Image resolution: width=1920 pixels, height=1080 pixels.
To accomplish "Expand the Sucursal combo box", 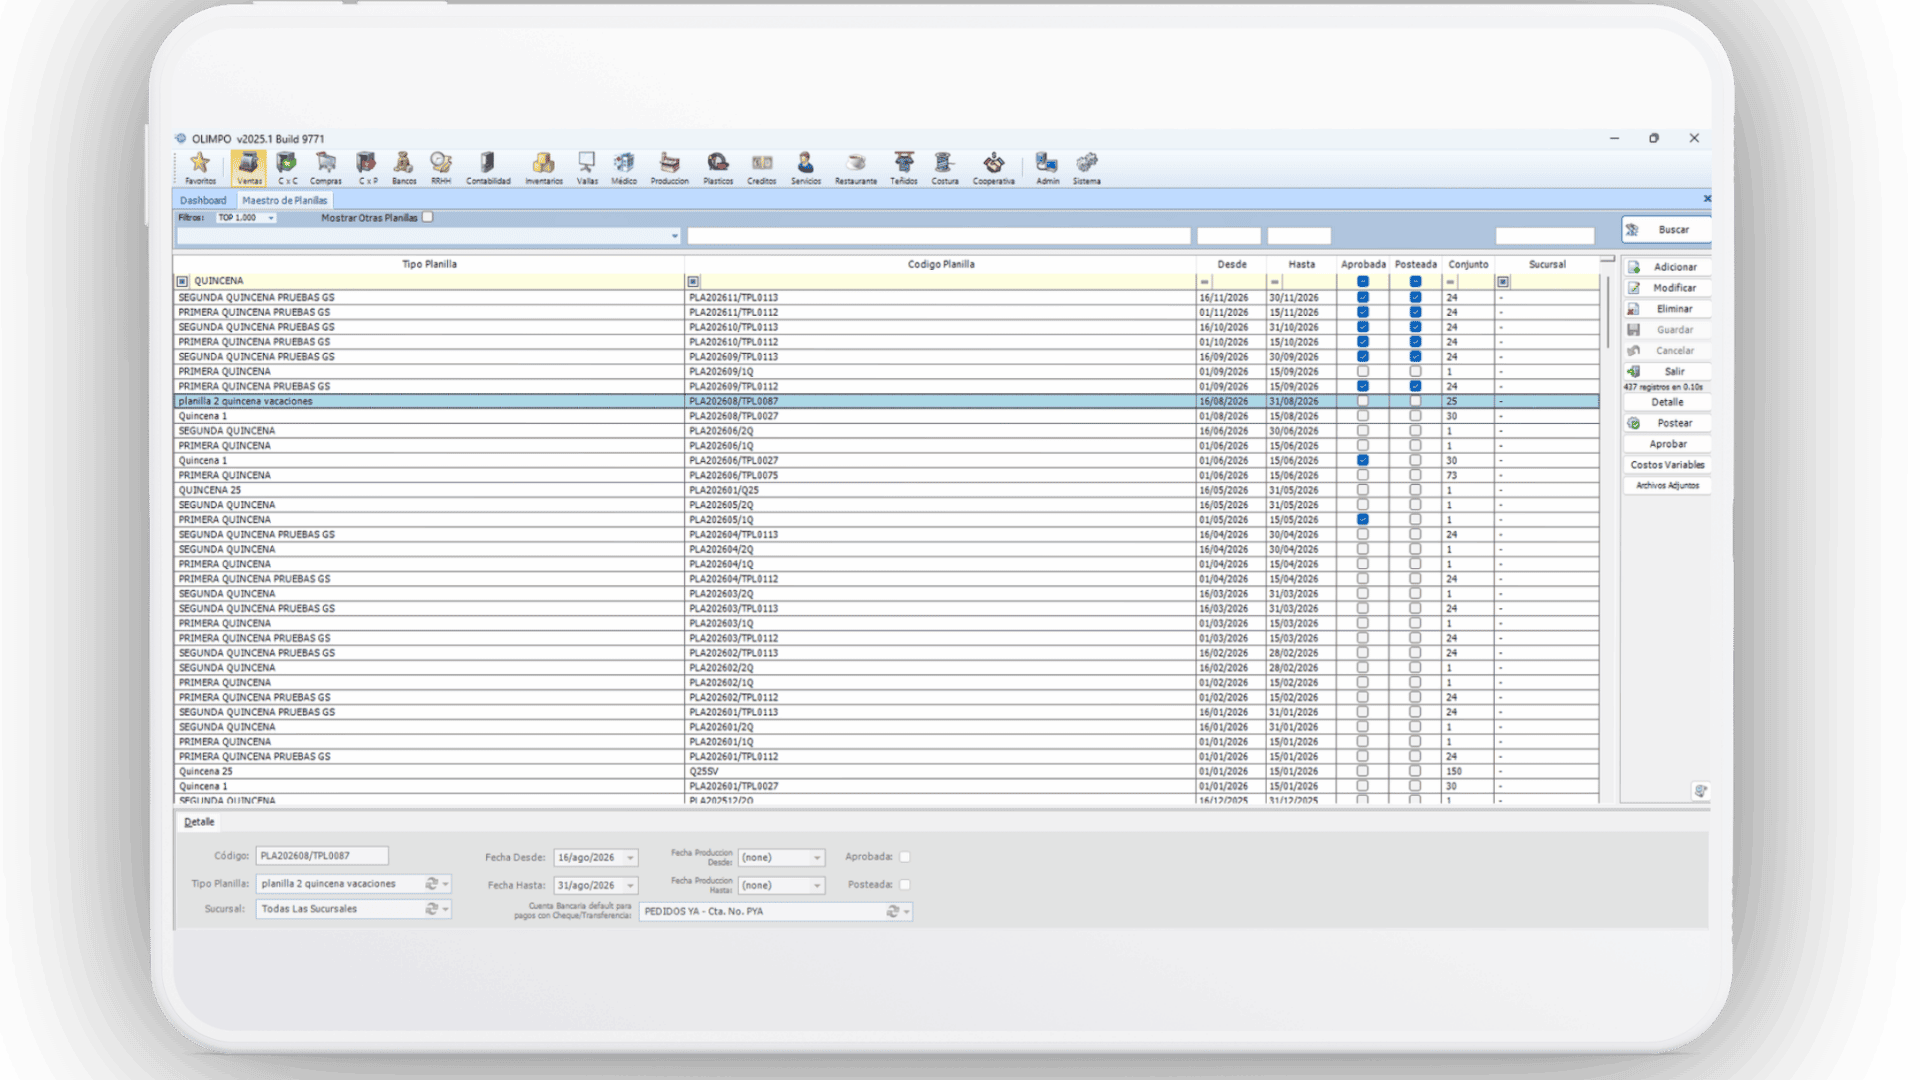I will [x=446, y=909].
